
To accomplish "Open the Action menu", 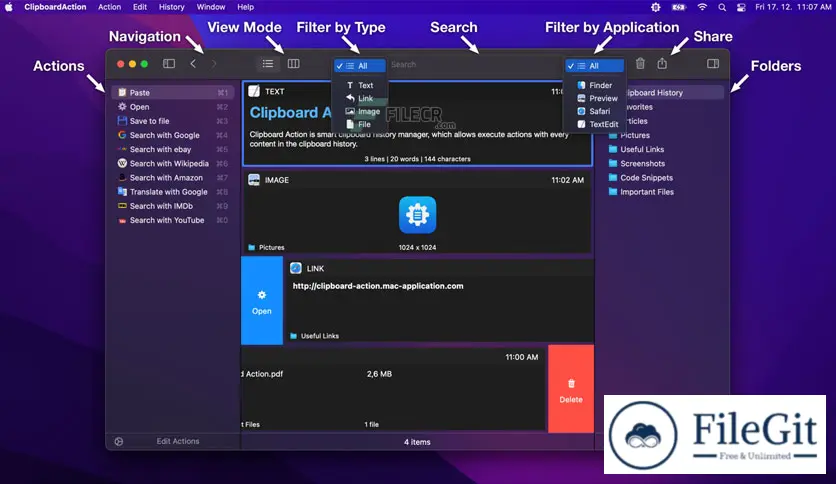I will pyautogui.click(x=109, y=7).
